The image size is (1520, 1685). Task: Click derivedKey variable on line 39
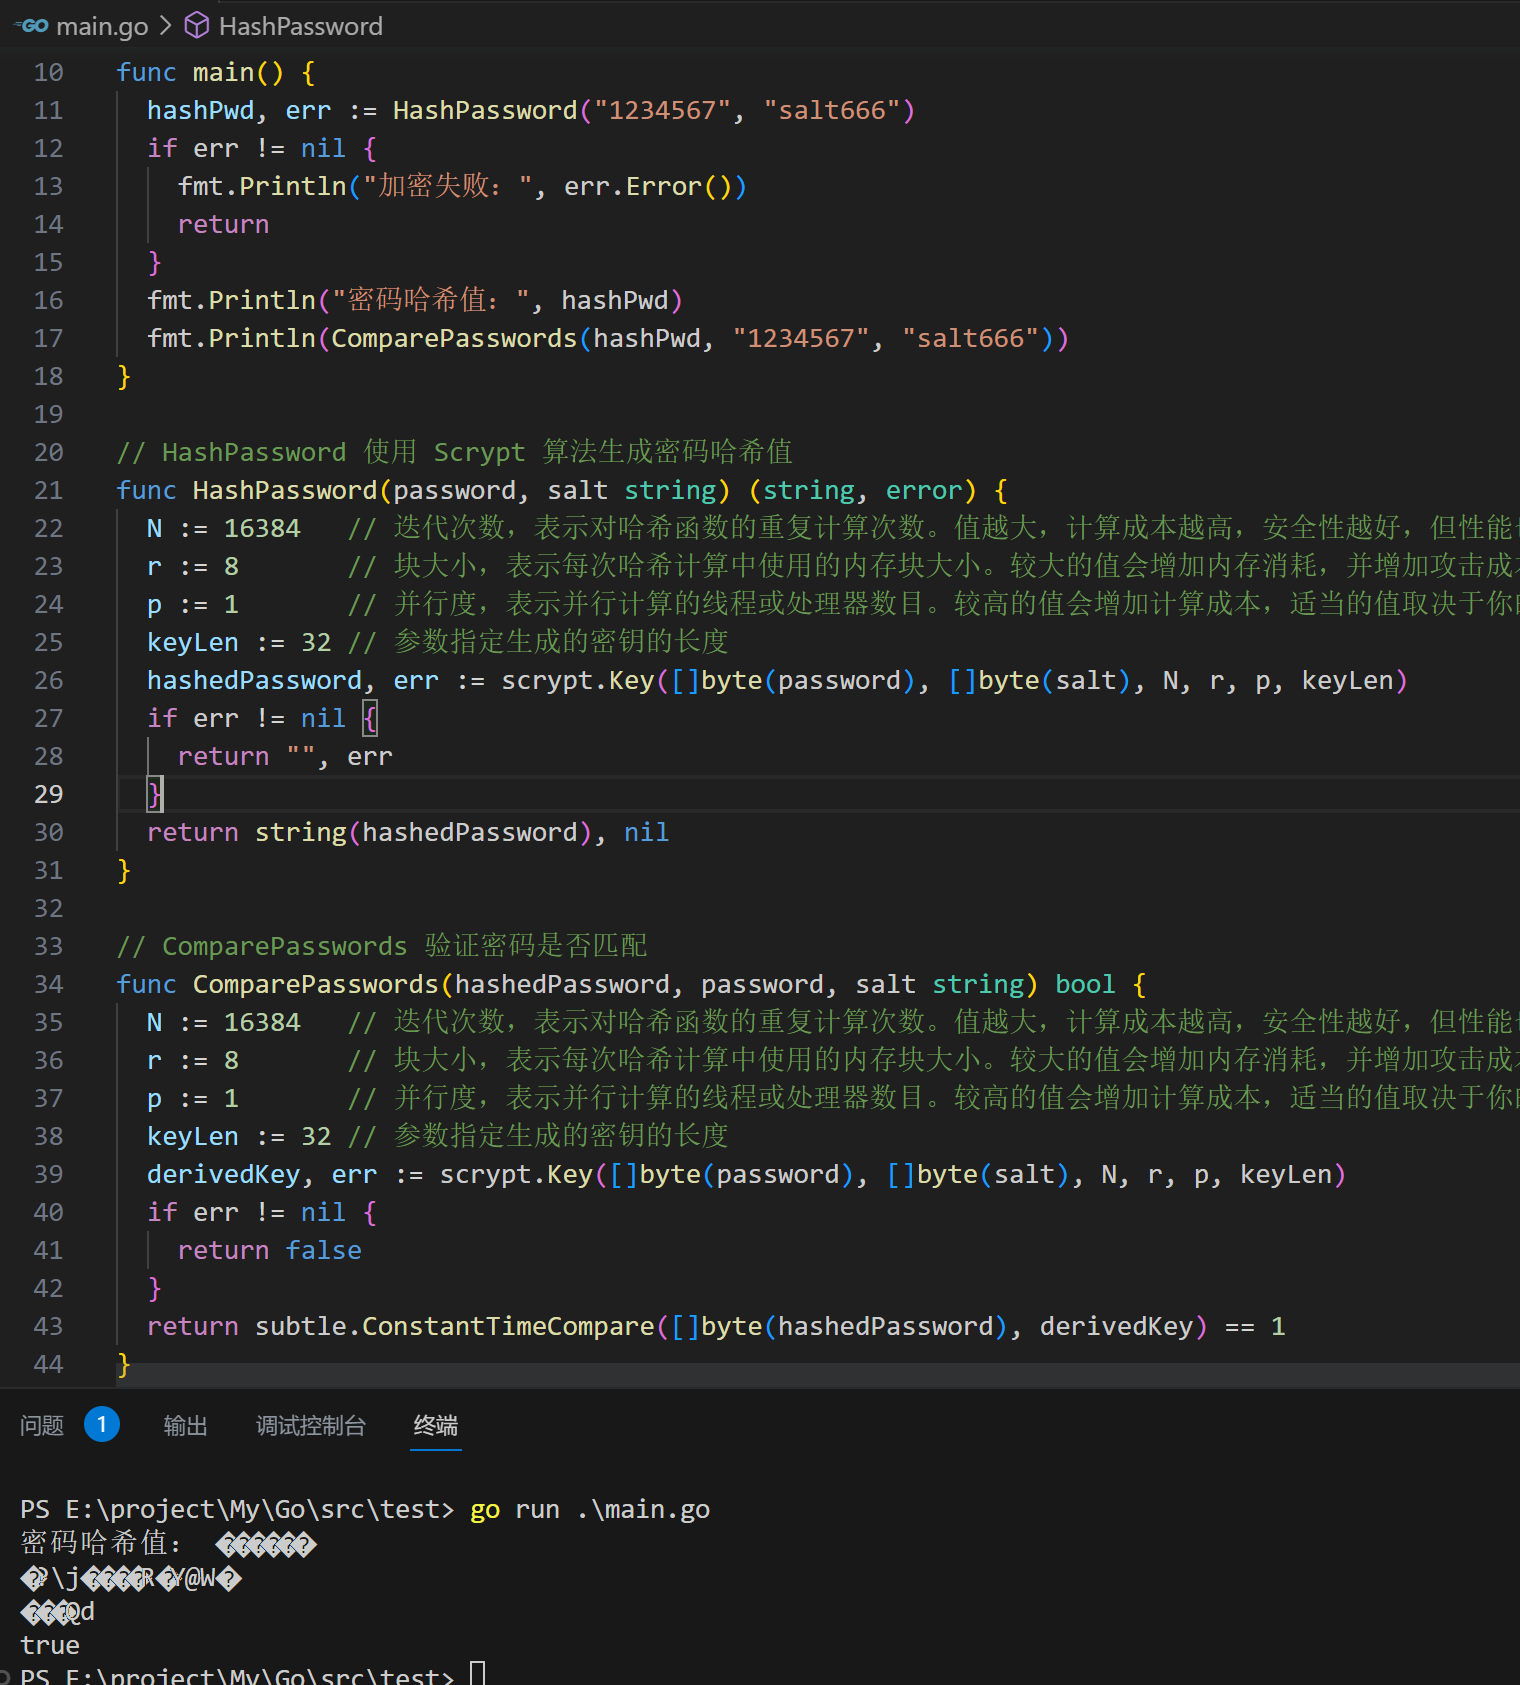point(223,1174)
